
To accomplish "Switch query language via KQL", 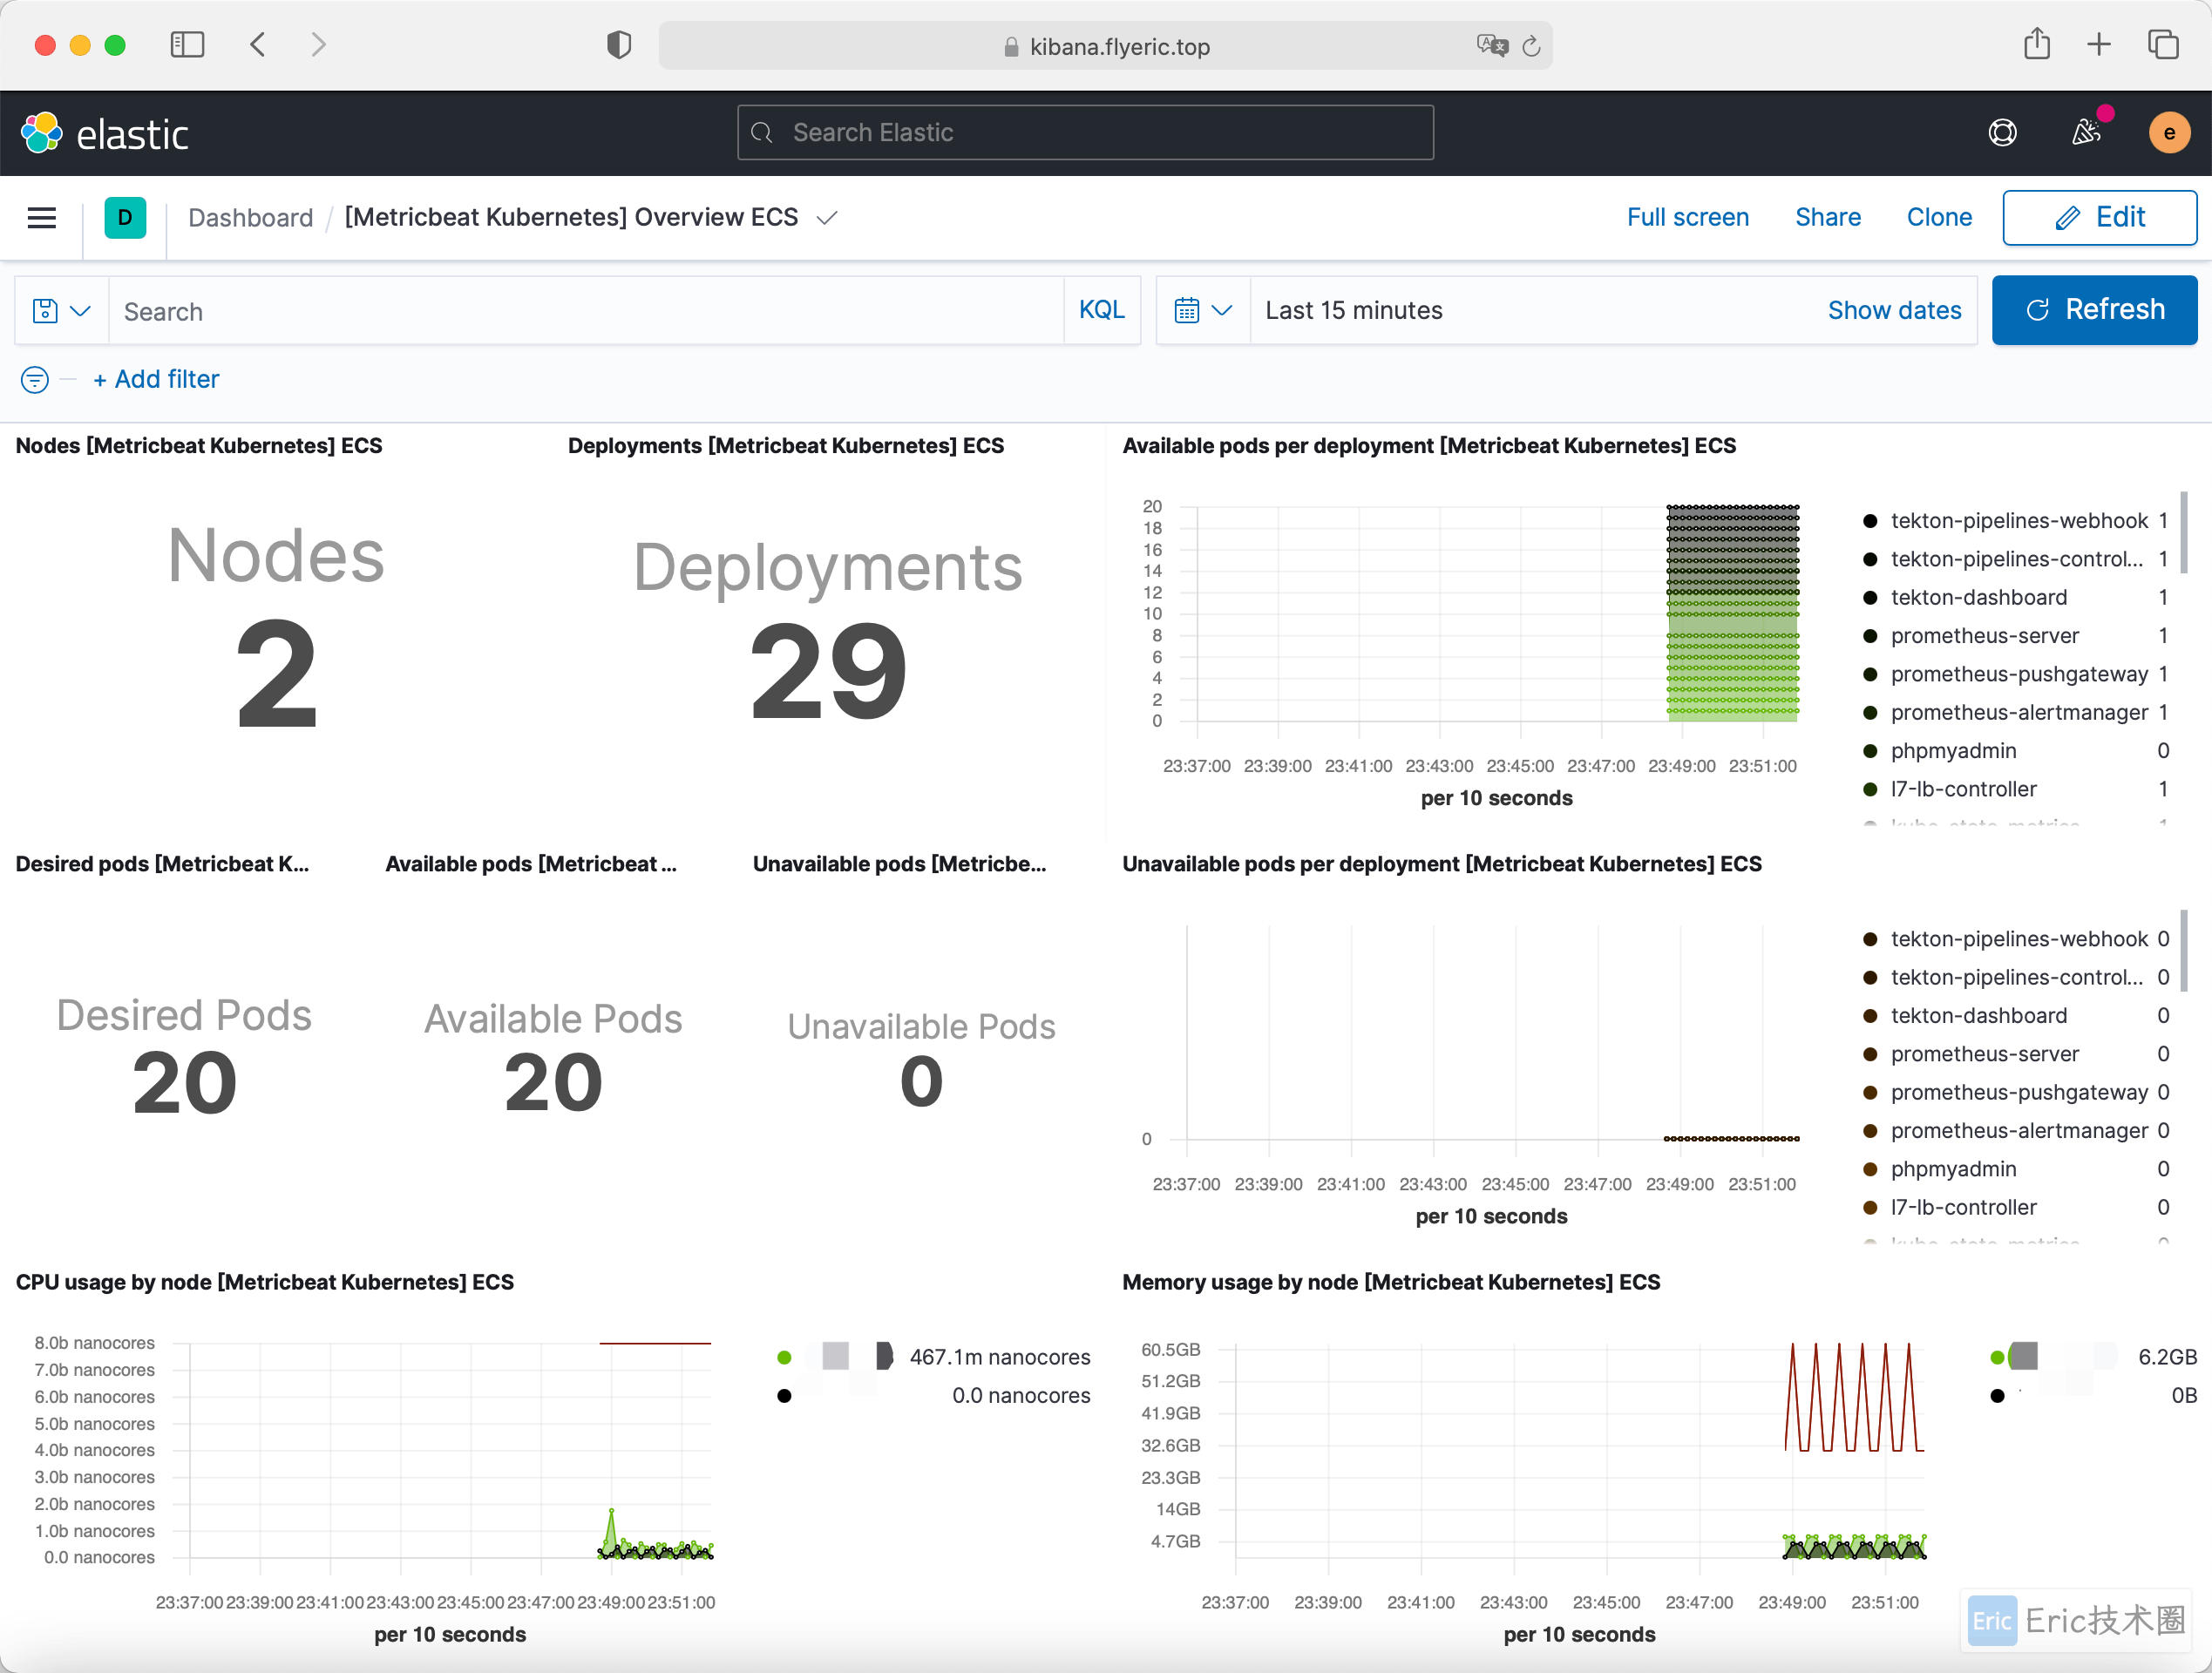I will point(1101,310).
